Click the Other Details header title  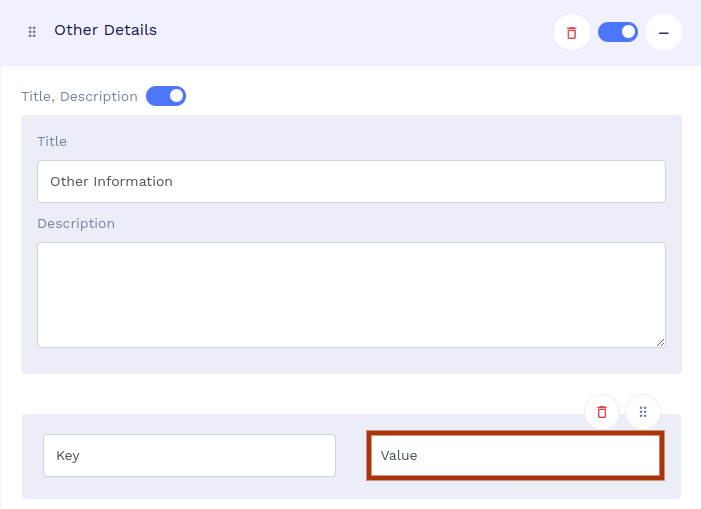click(105, 30)
